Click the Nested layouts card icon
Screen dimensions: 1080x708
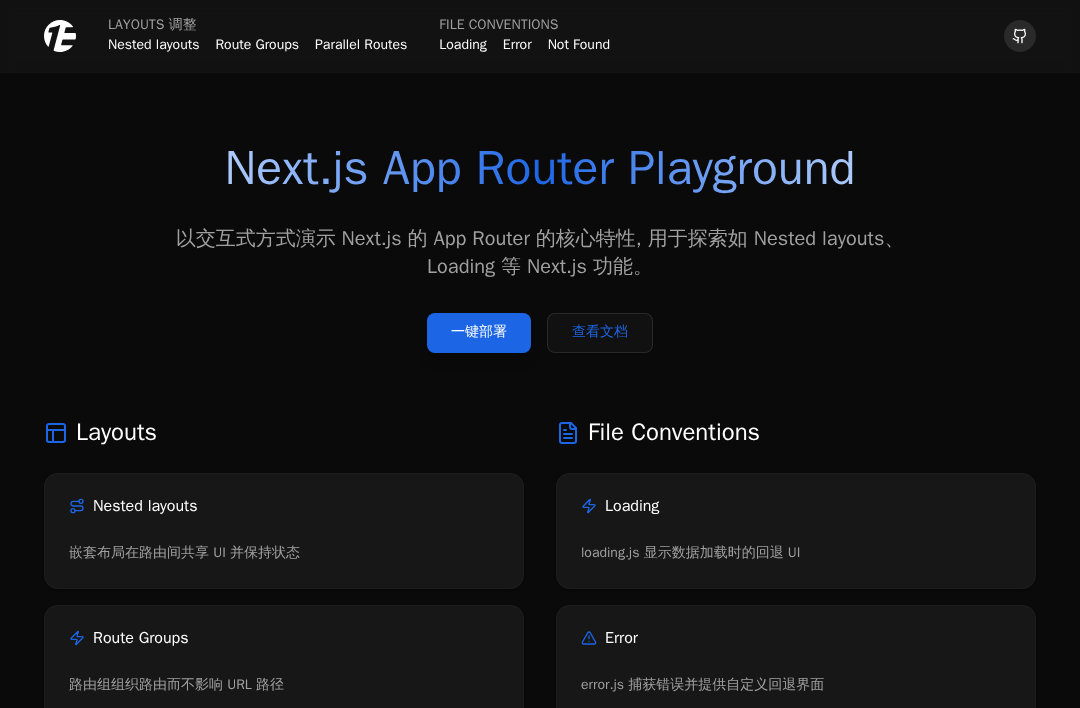(77, 506)
